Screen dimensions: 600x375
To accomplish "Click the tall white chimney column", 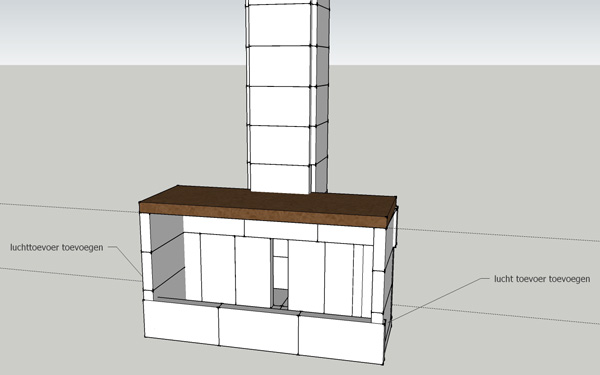I will pos(287,96).
